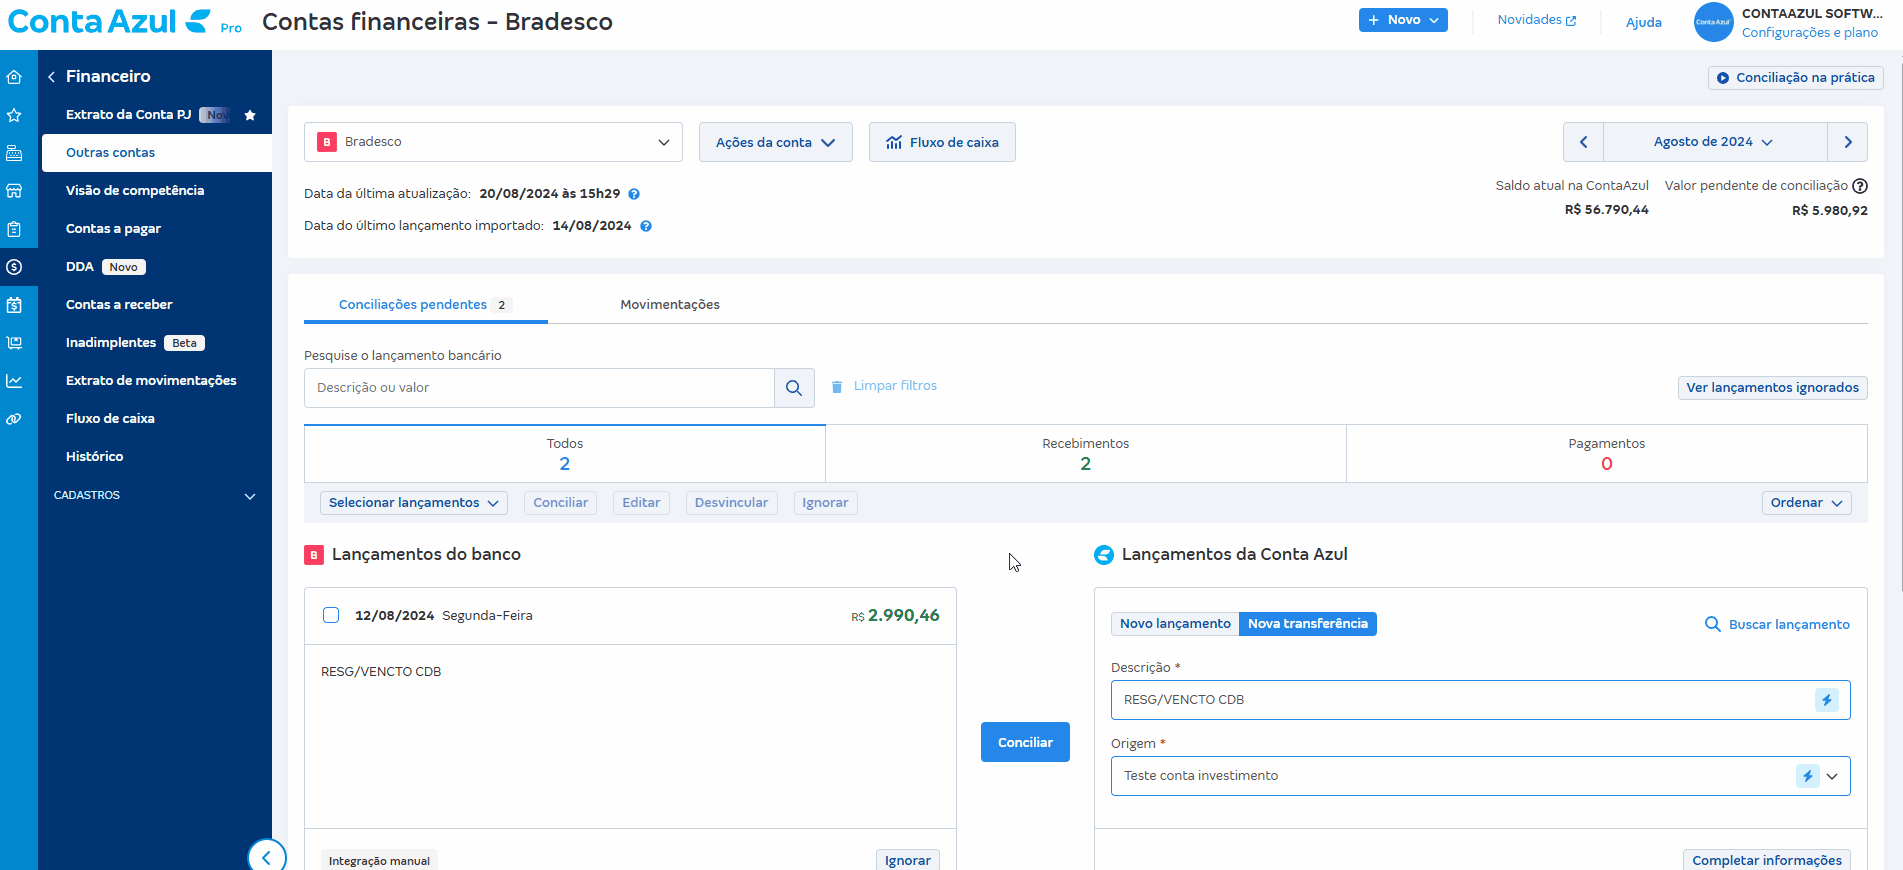1903x870 pixels.
Task: Select Nova transferência option
Action: (1308, 624)
